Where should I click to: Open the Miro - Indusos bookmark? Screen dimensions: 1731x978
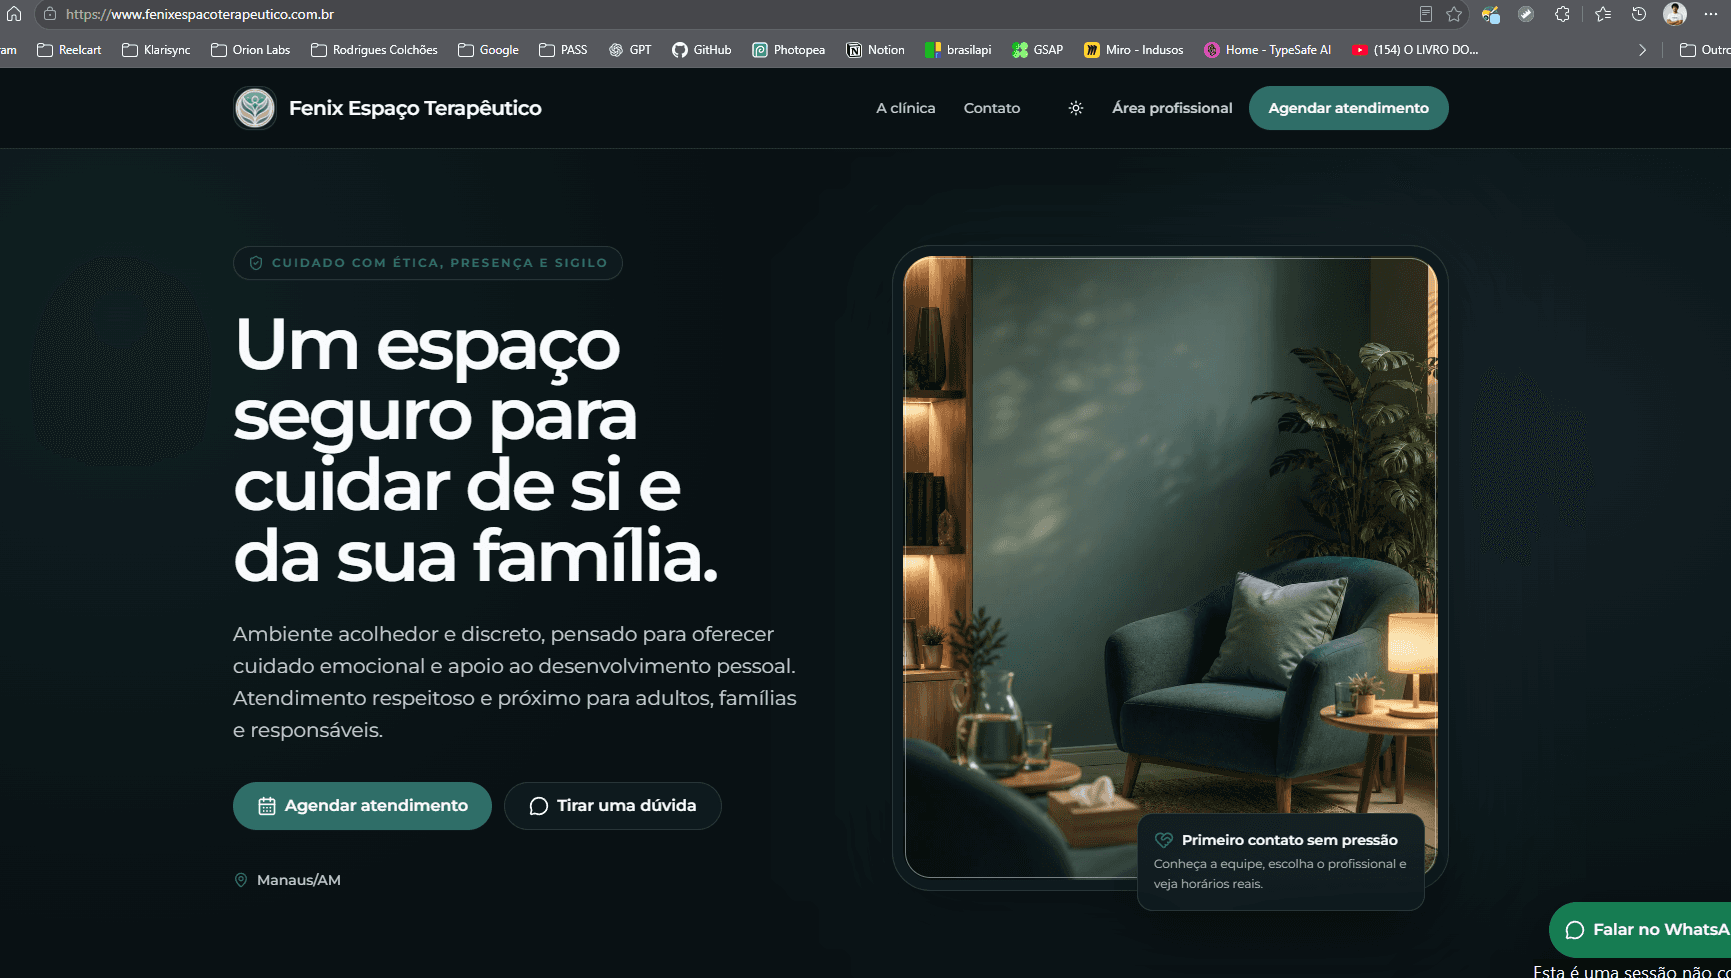(x=1134, y=50)
